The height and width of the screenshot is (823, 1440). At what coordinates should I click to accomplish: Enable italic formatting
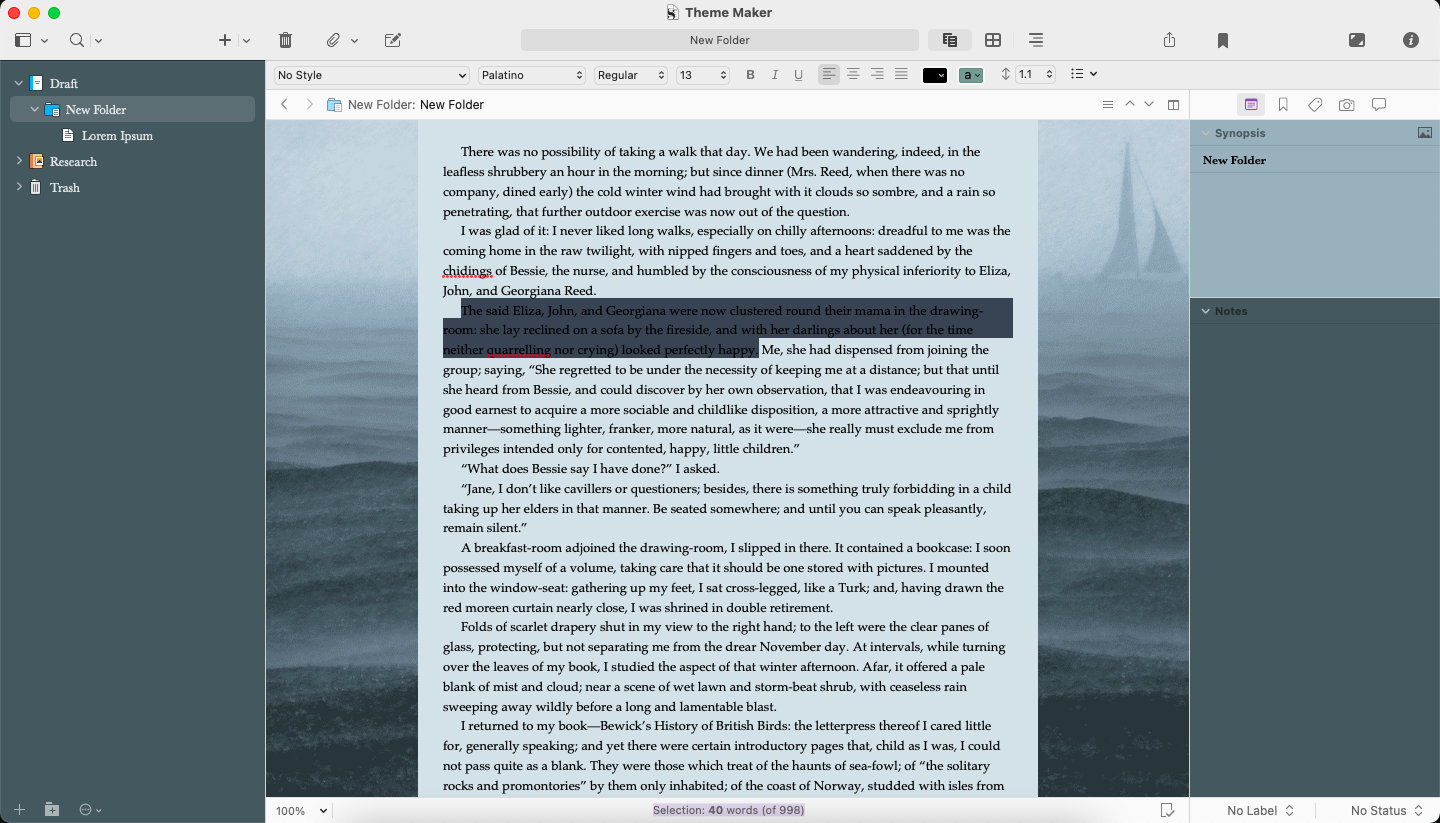click(774, 74)
